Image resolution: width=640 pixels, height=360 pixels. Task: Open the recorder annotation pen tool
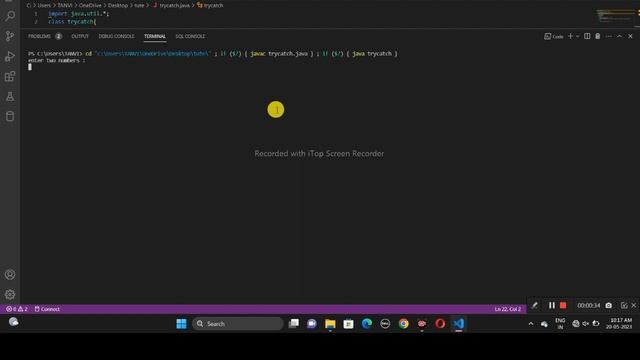534,305
